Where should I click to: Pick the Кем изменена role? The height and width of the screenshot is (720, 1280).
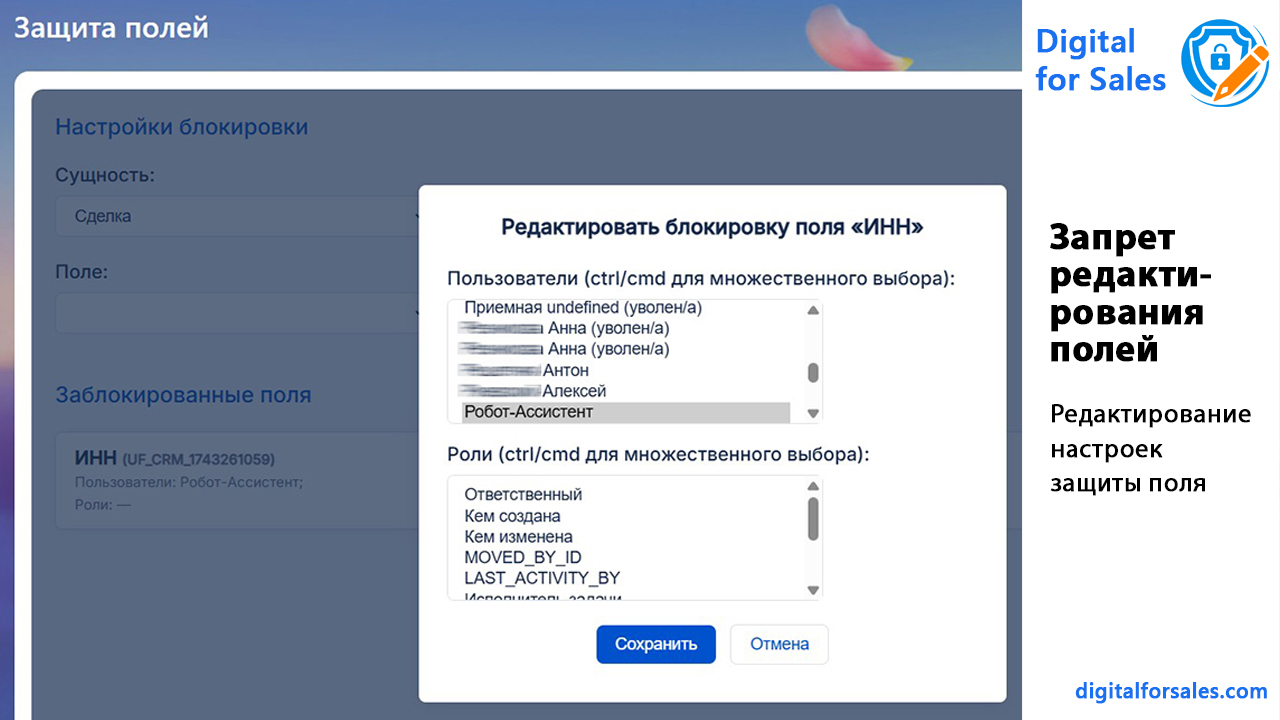pos(518,537)
